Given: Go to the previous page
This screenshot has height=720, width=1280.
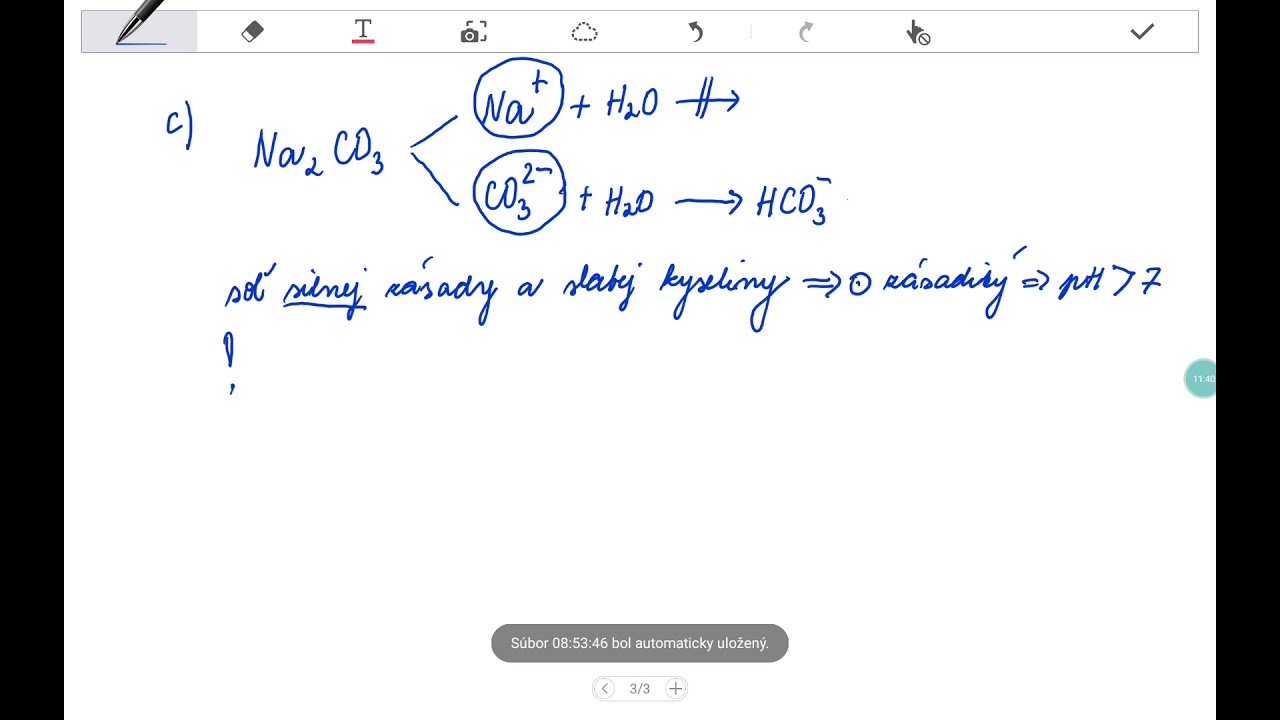Looking at the screenshot, I should [x=604, y=688].
